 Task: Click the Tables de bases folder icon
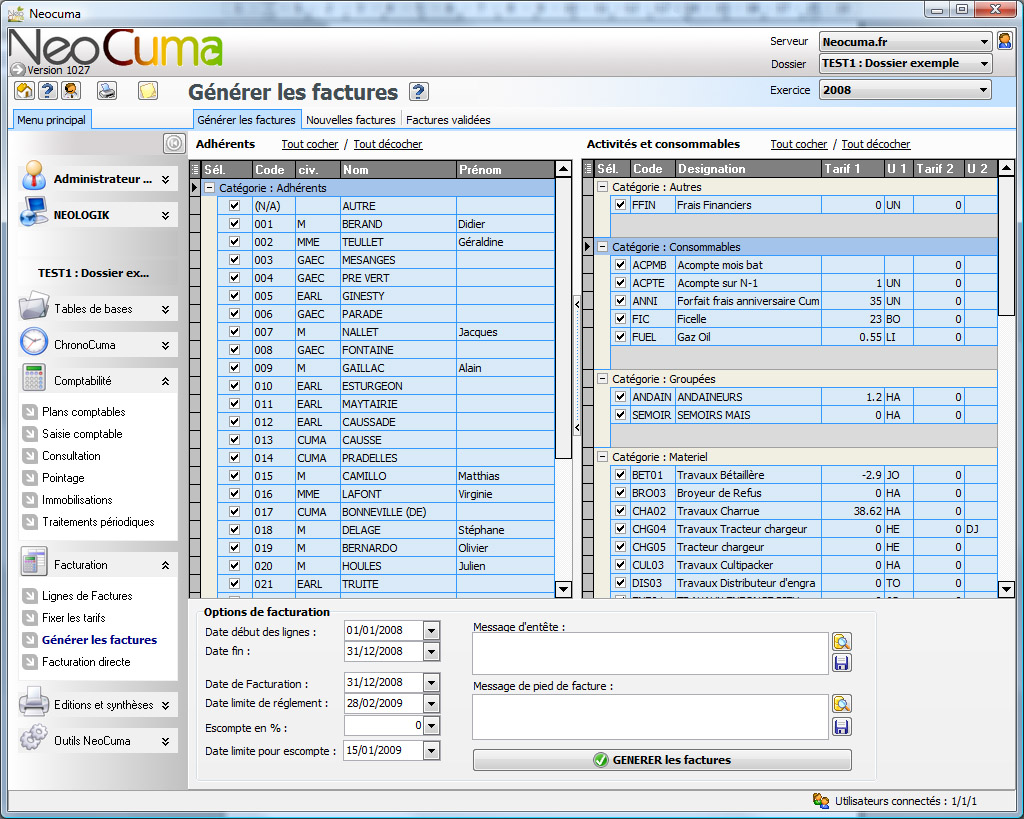pos(33,306)
